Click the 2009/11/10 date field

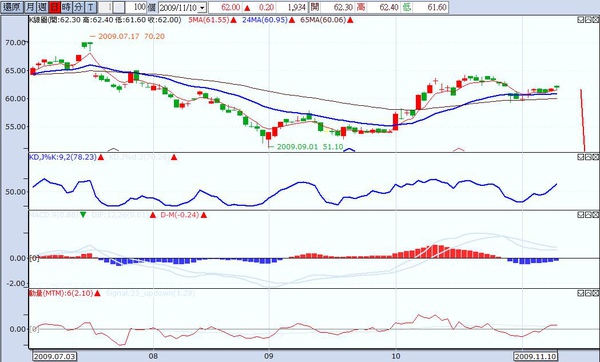(178, 8)
